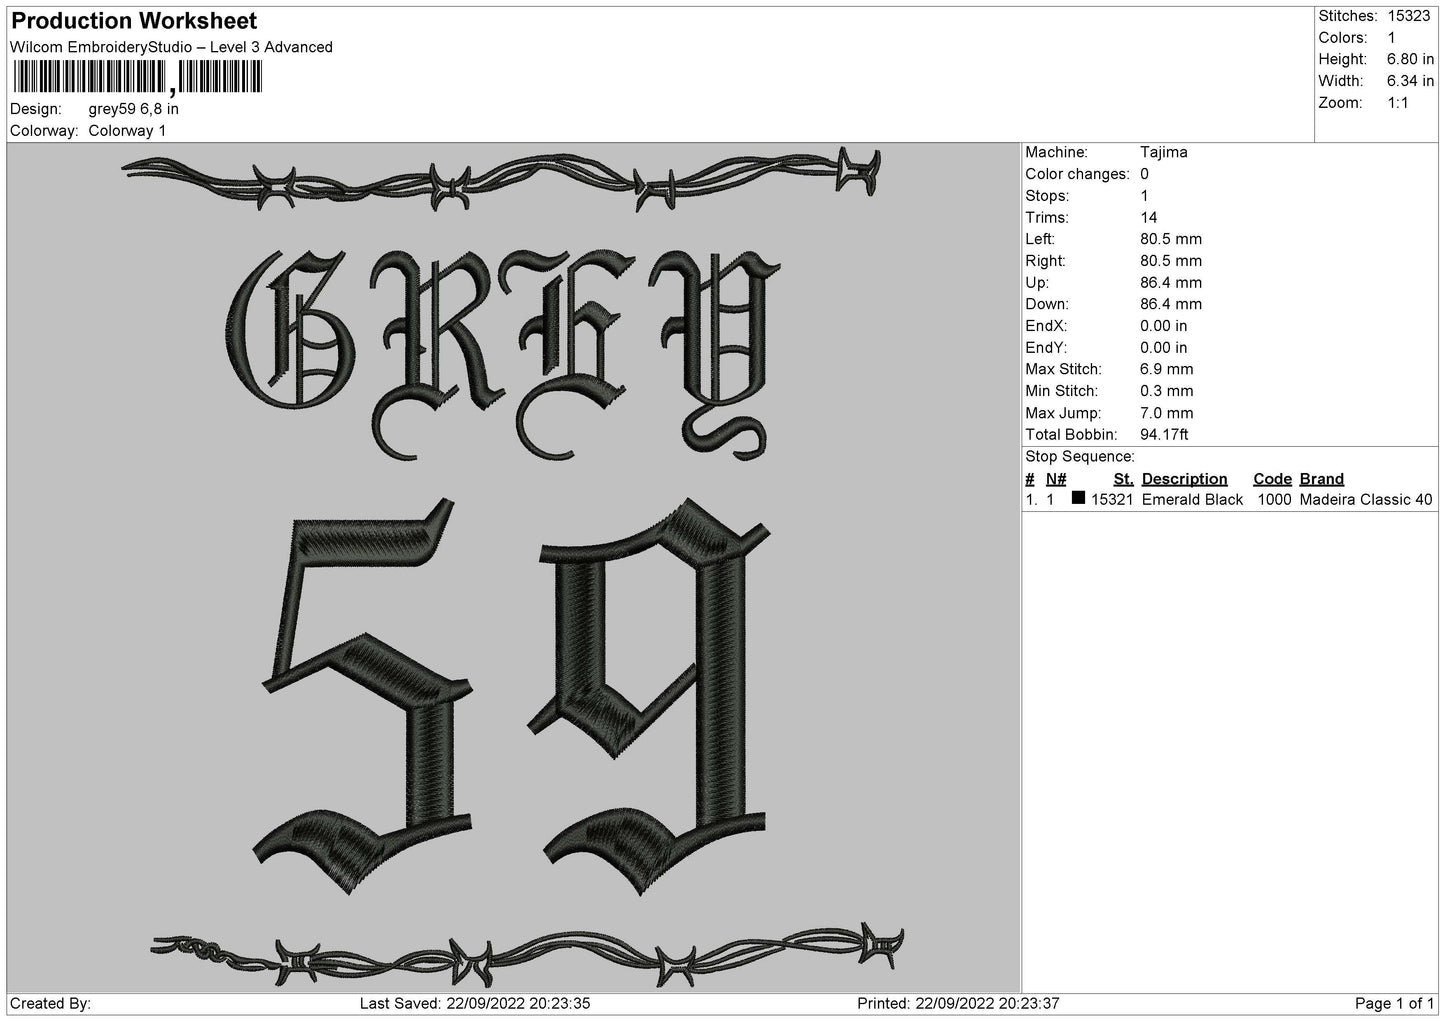Click the 'Created By:' label
Viewport: 1445px width, 1021px height.
[x=51, y=1004]
